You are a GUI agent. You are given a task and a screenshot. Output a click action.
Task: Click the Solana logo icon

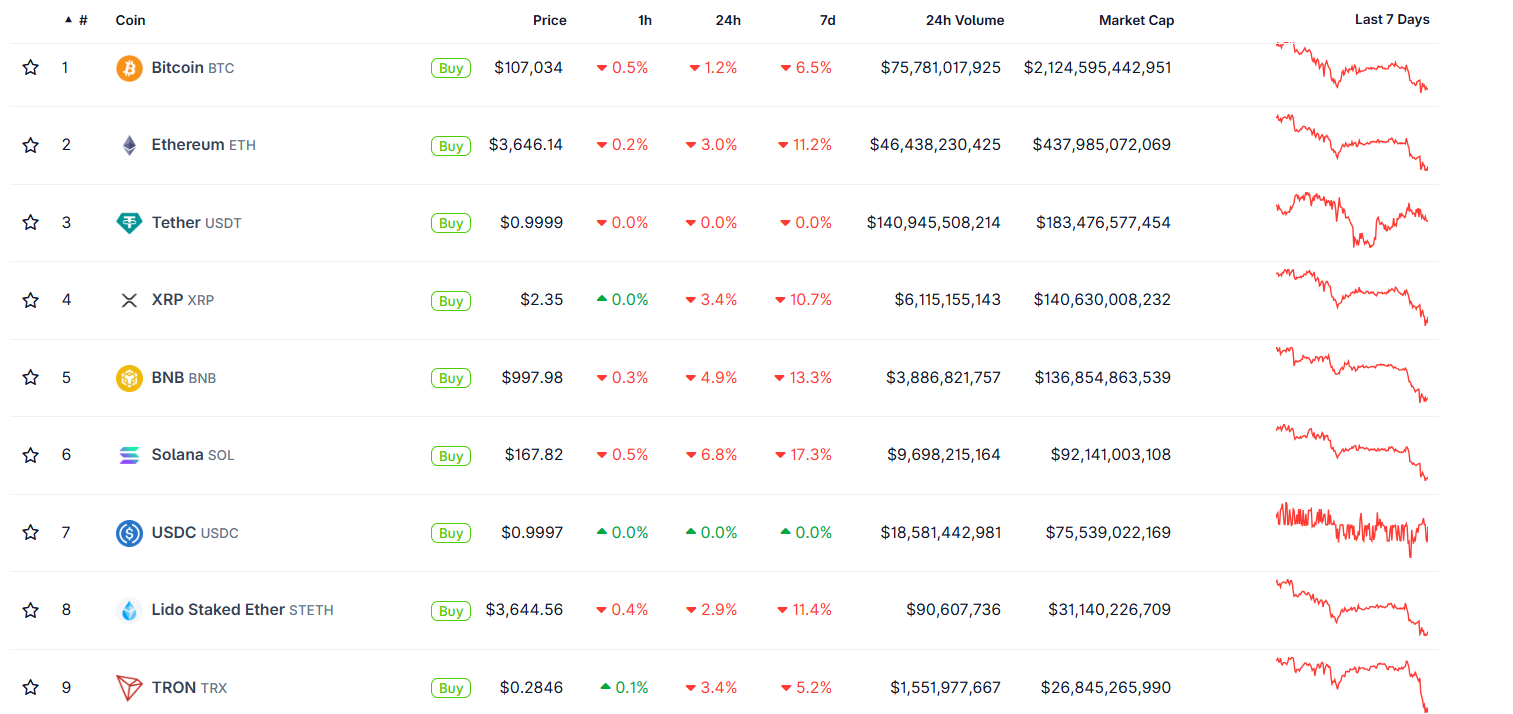click(x=129, y=455)
